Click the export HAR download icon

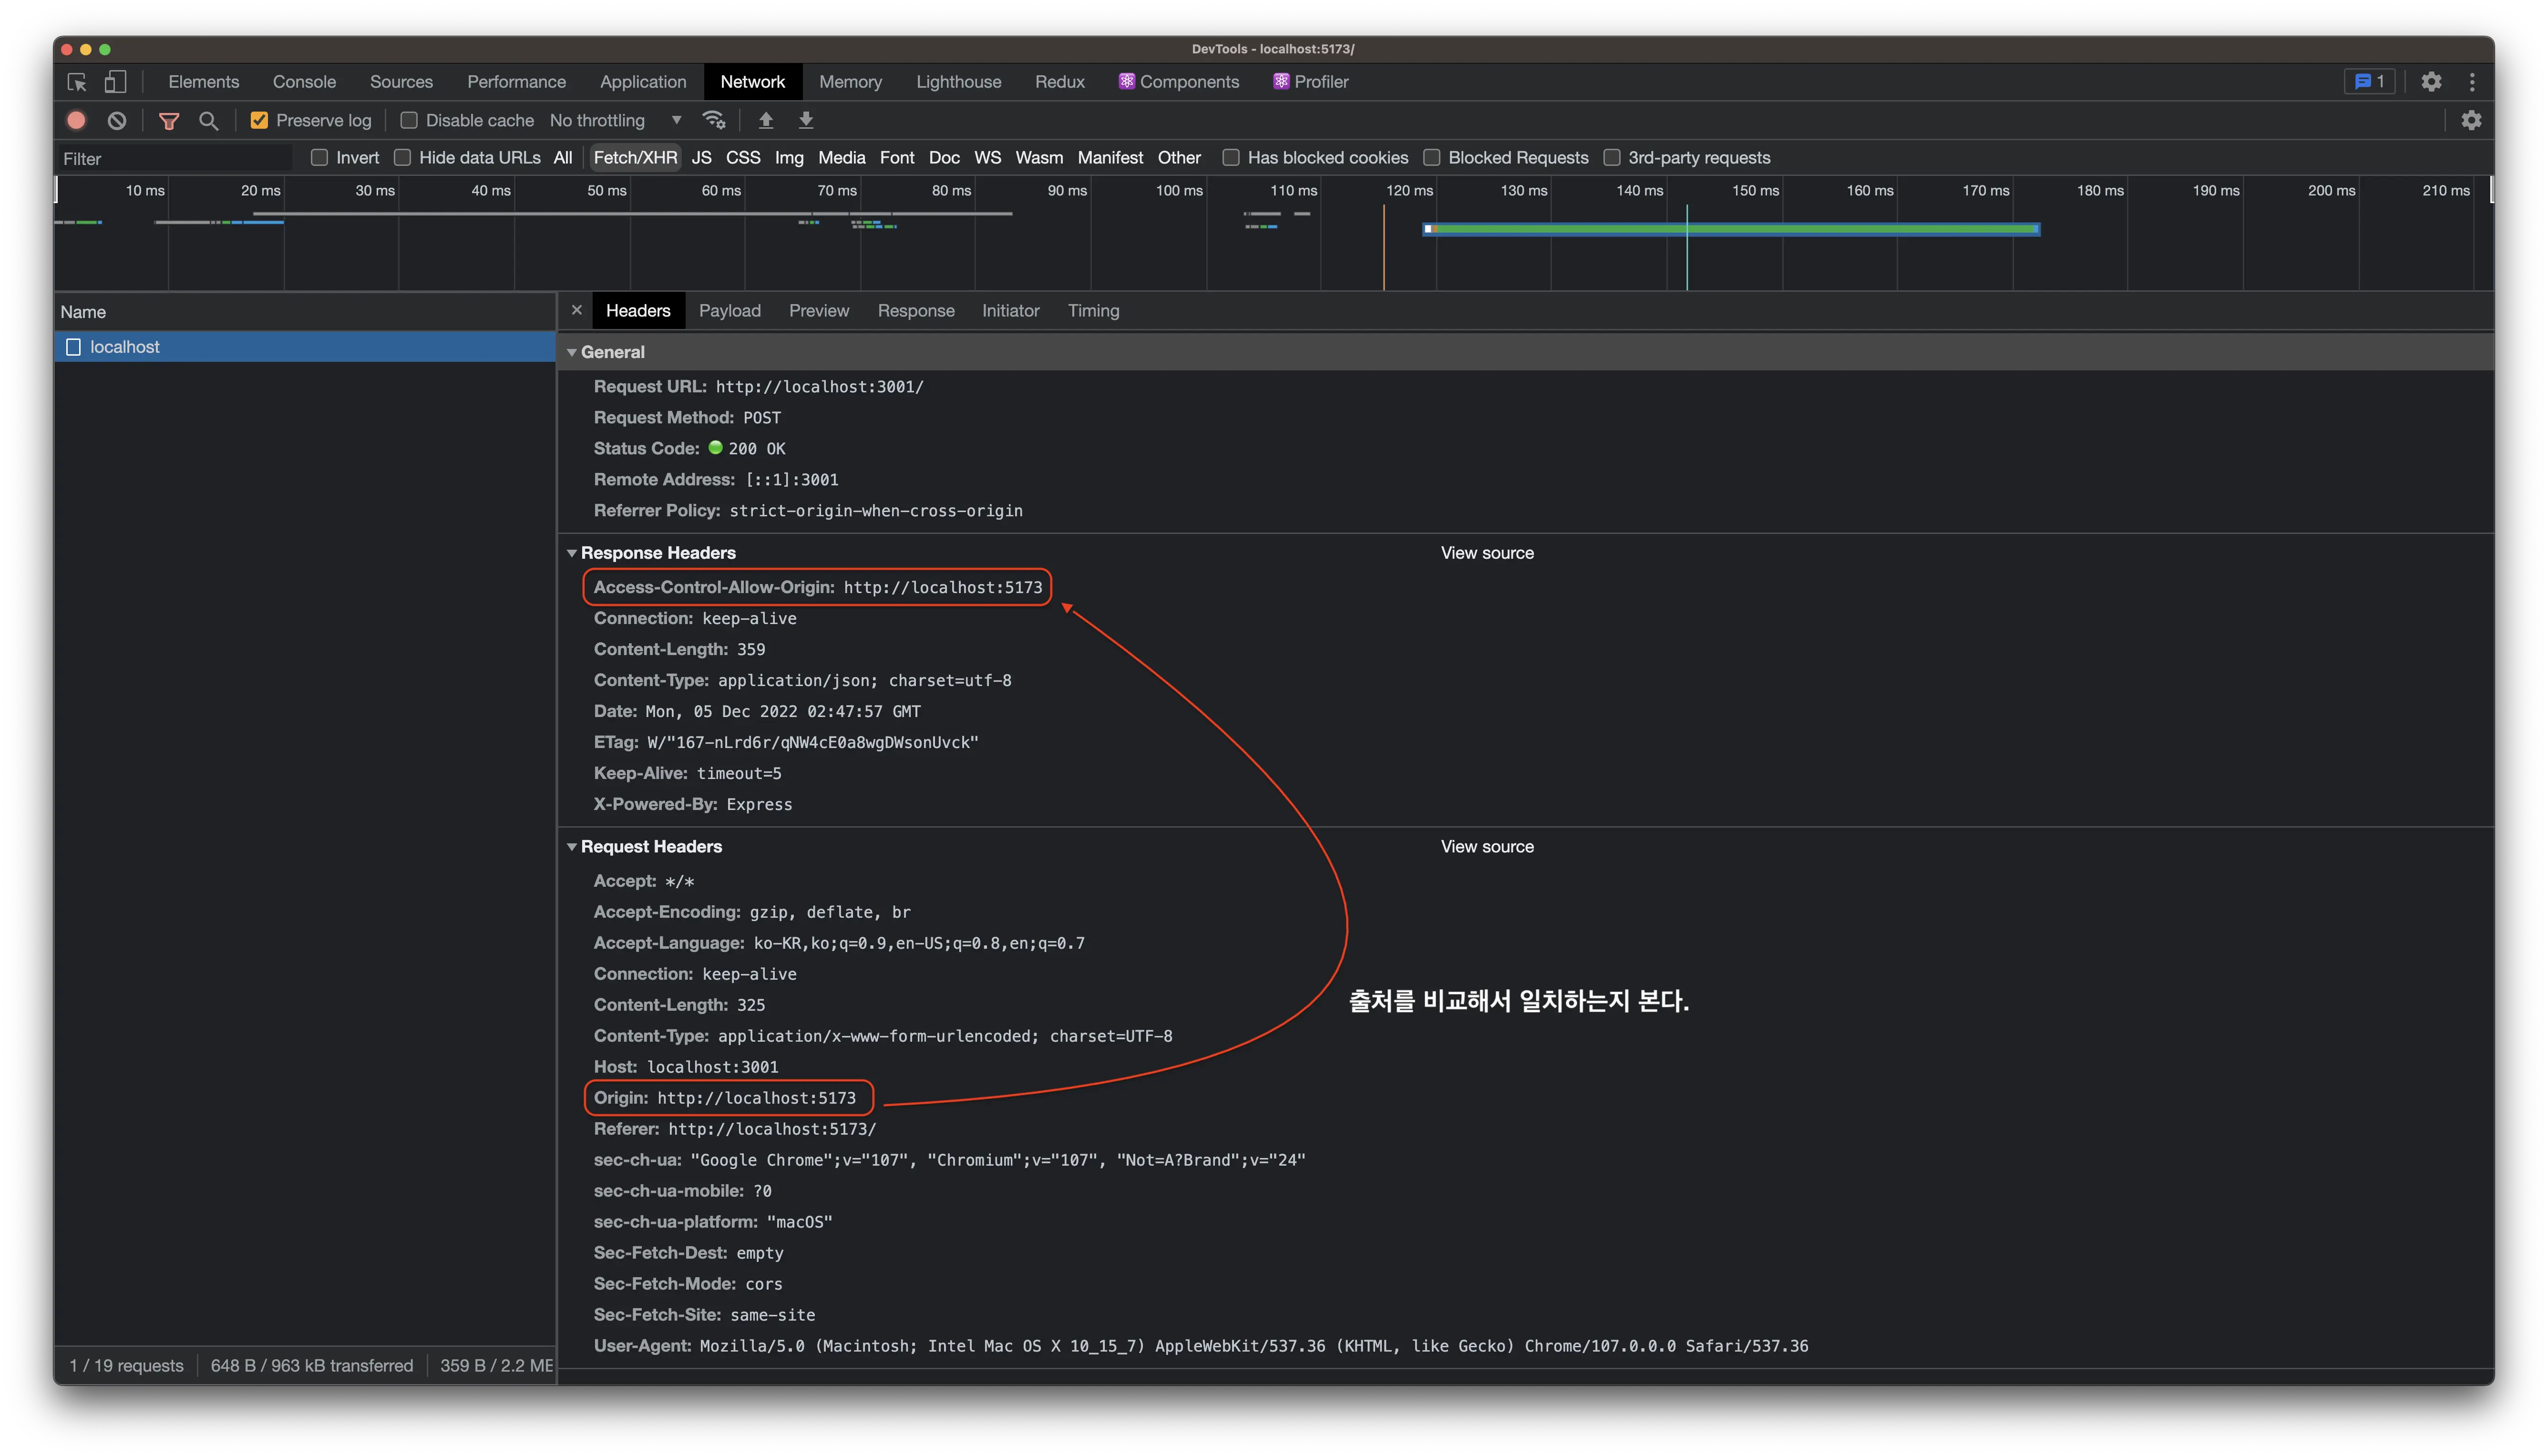pos(806,120)
